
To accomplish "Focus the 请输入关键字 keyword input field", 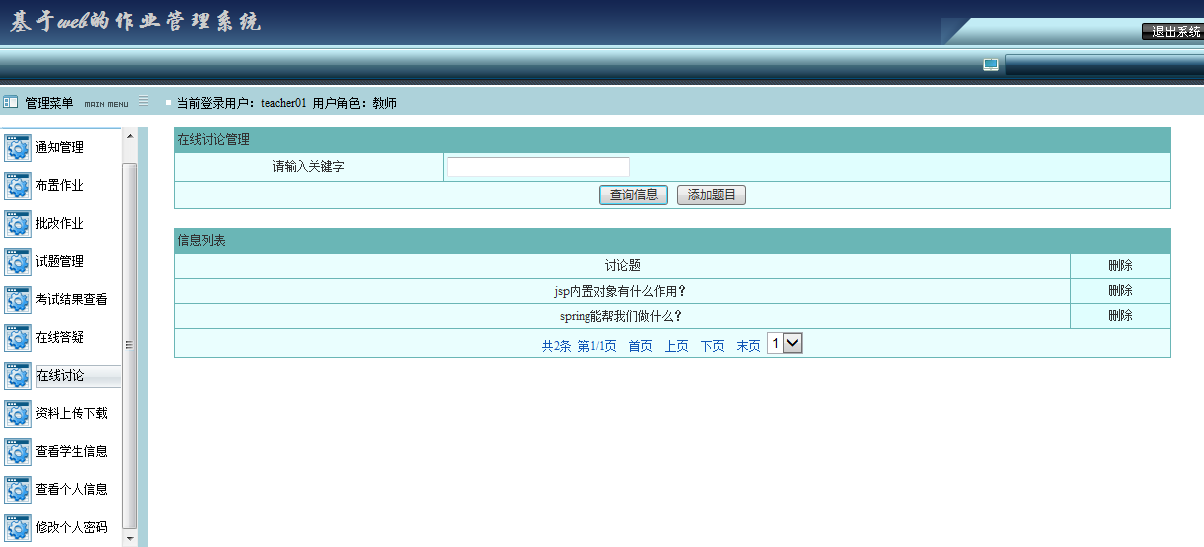I will point(538,167).
